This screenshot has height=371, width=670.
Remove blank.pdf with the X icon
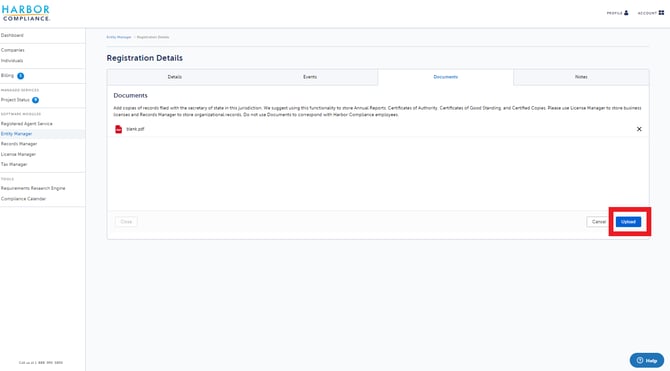tap(639, 129)
